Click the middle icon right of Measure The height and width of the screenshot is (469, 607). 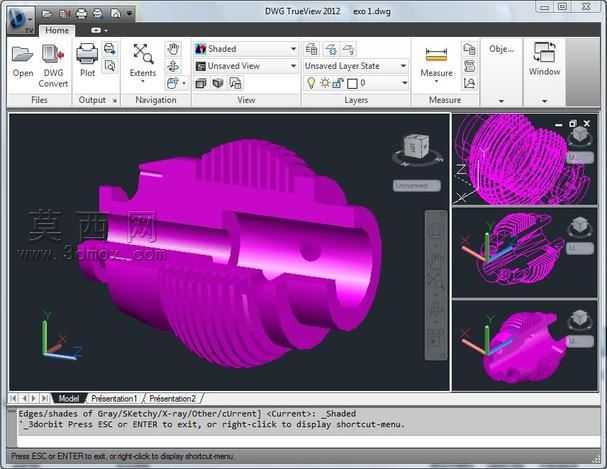coord(469,66)
